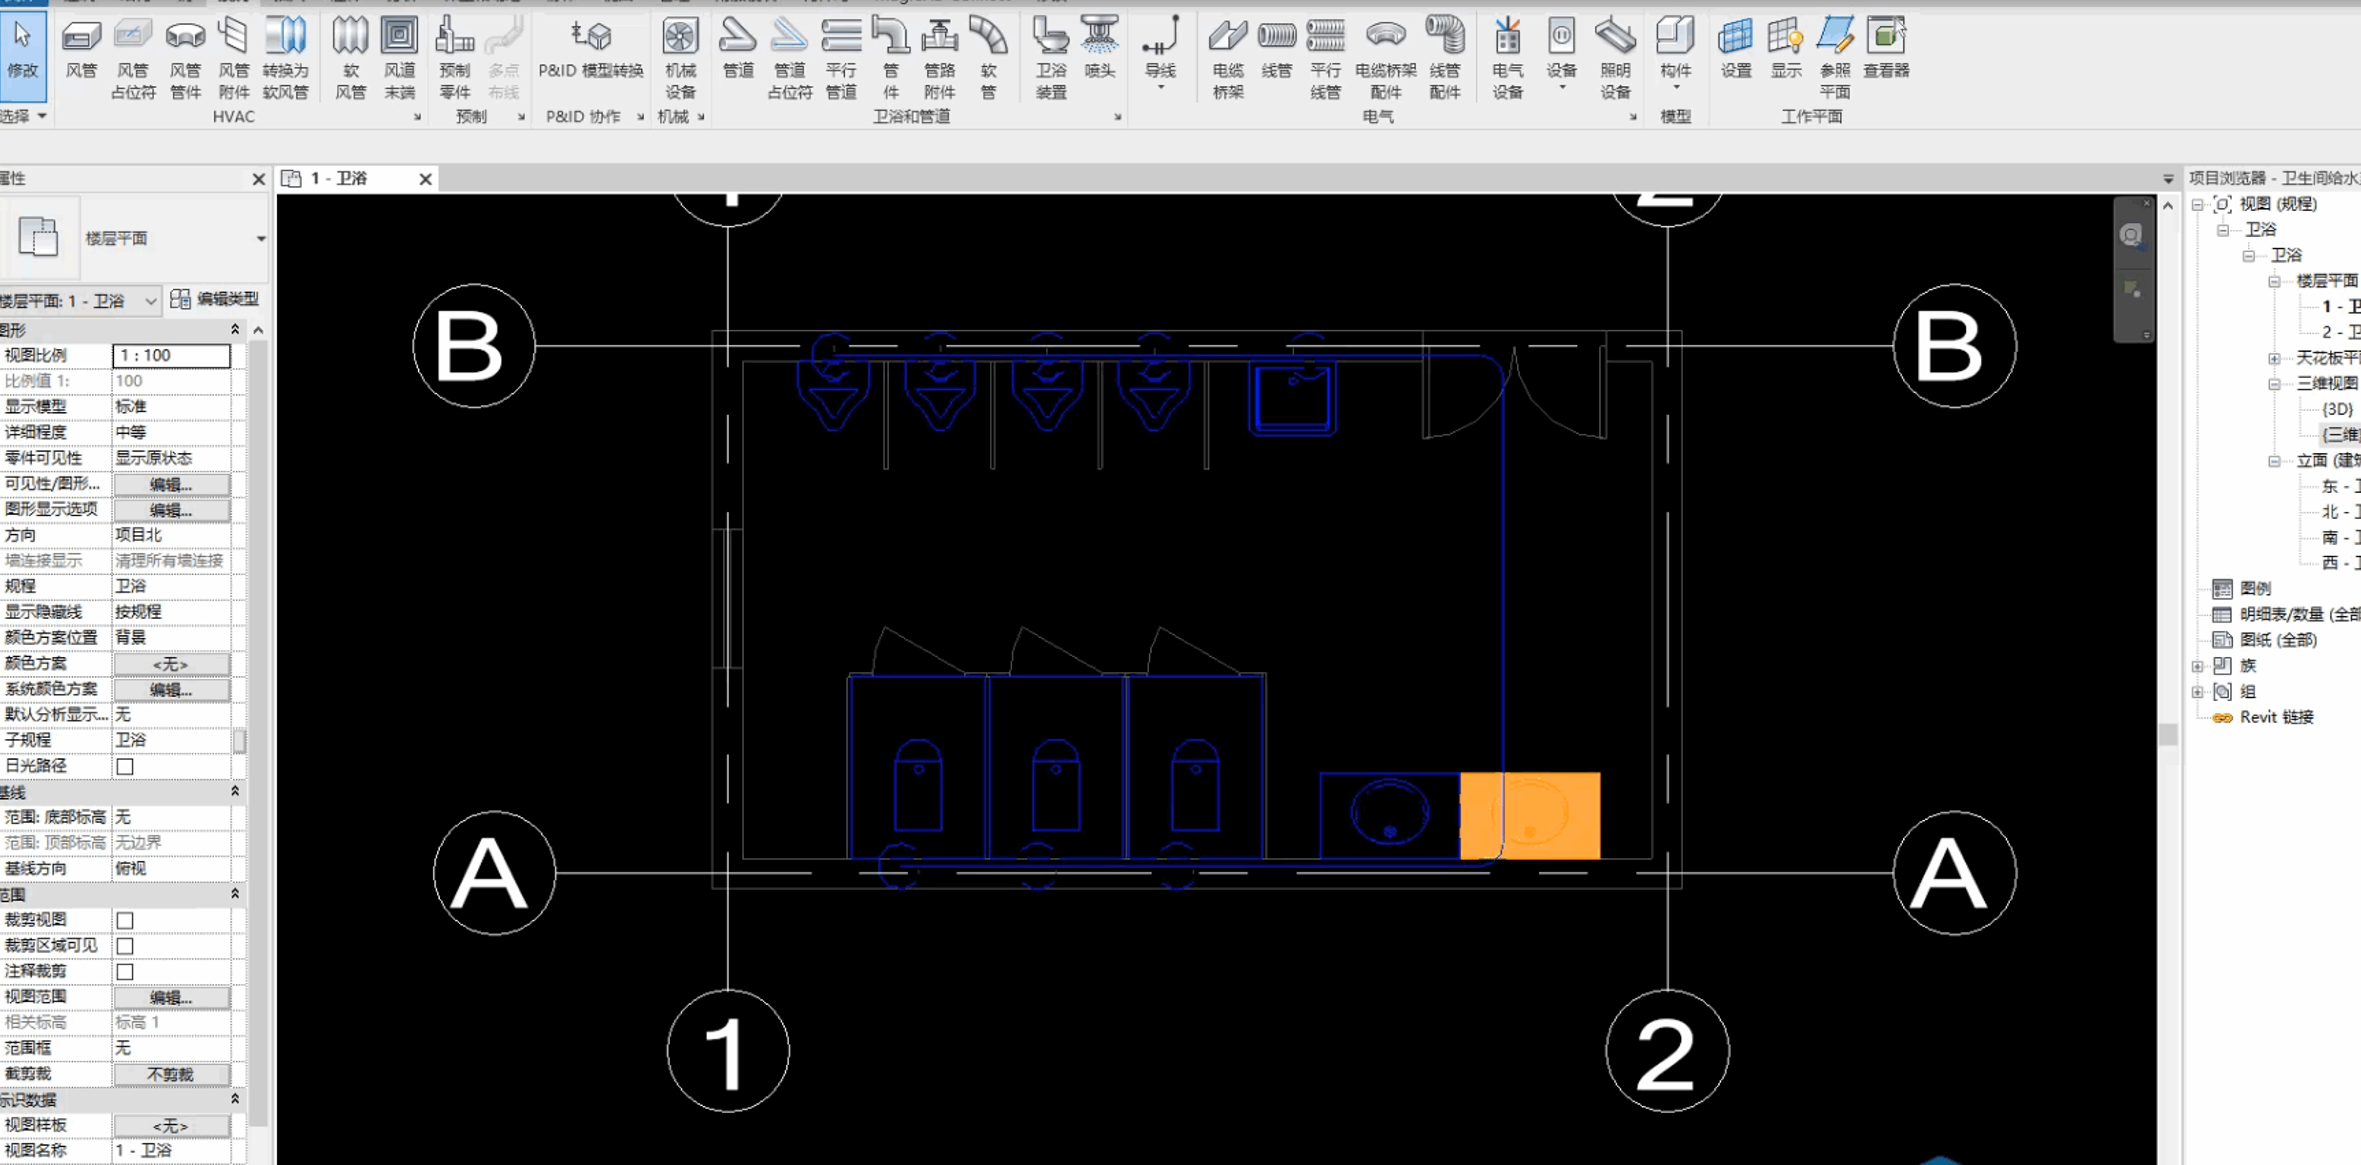The width and height of the screenshot is (2361, 1165).
Task: Check the 注释裁剪 annotation crop box
Action: click(125, 971)
